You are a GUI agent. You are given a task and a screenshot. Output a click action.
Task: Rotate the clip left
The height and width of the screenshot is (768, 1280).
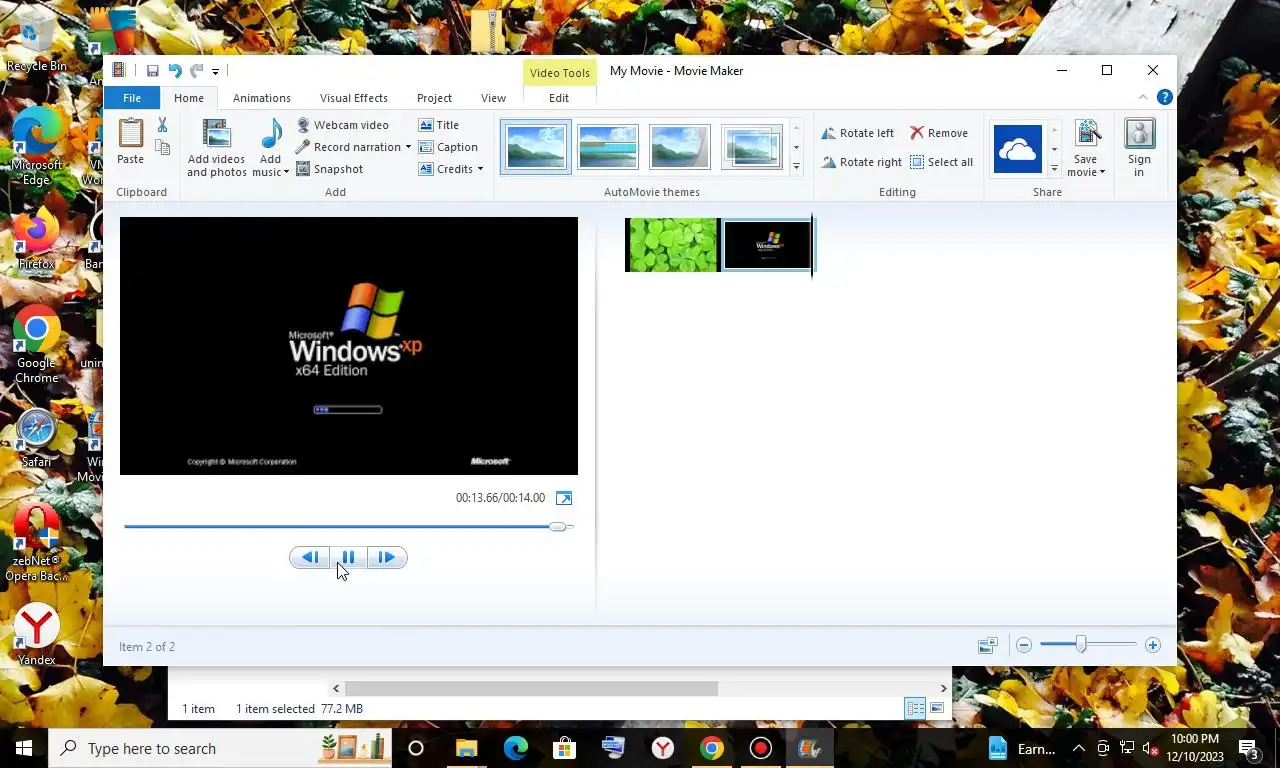click(x=858, y=133)
